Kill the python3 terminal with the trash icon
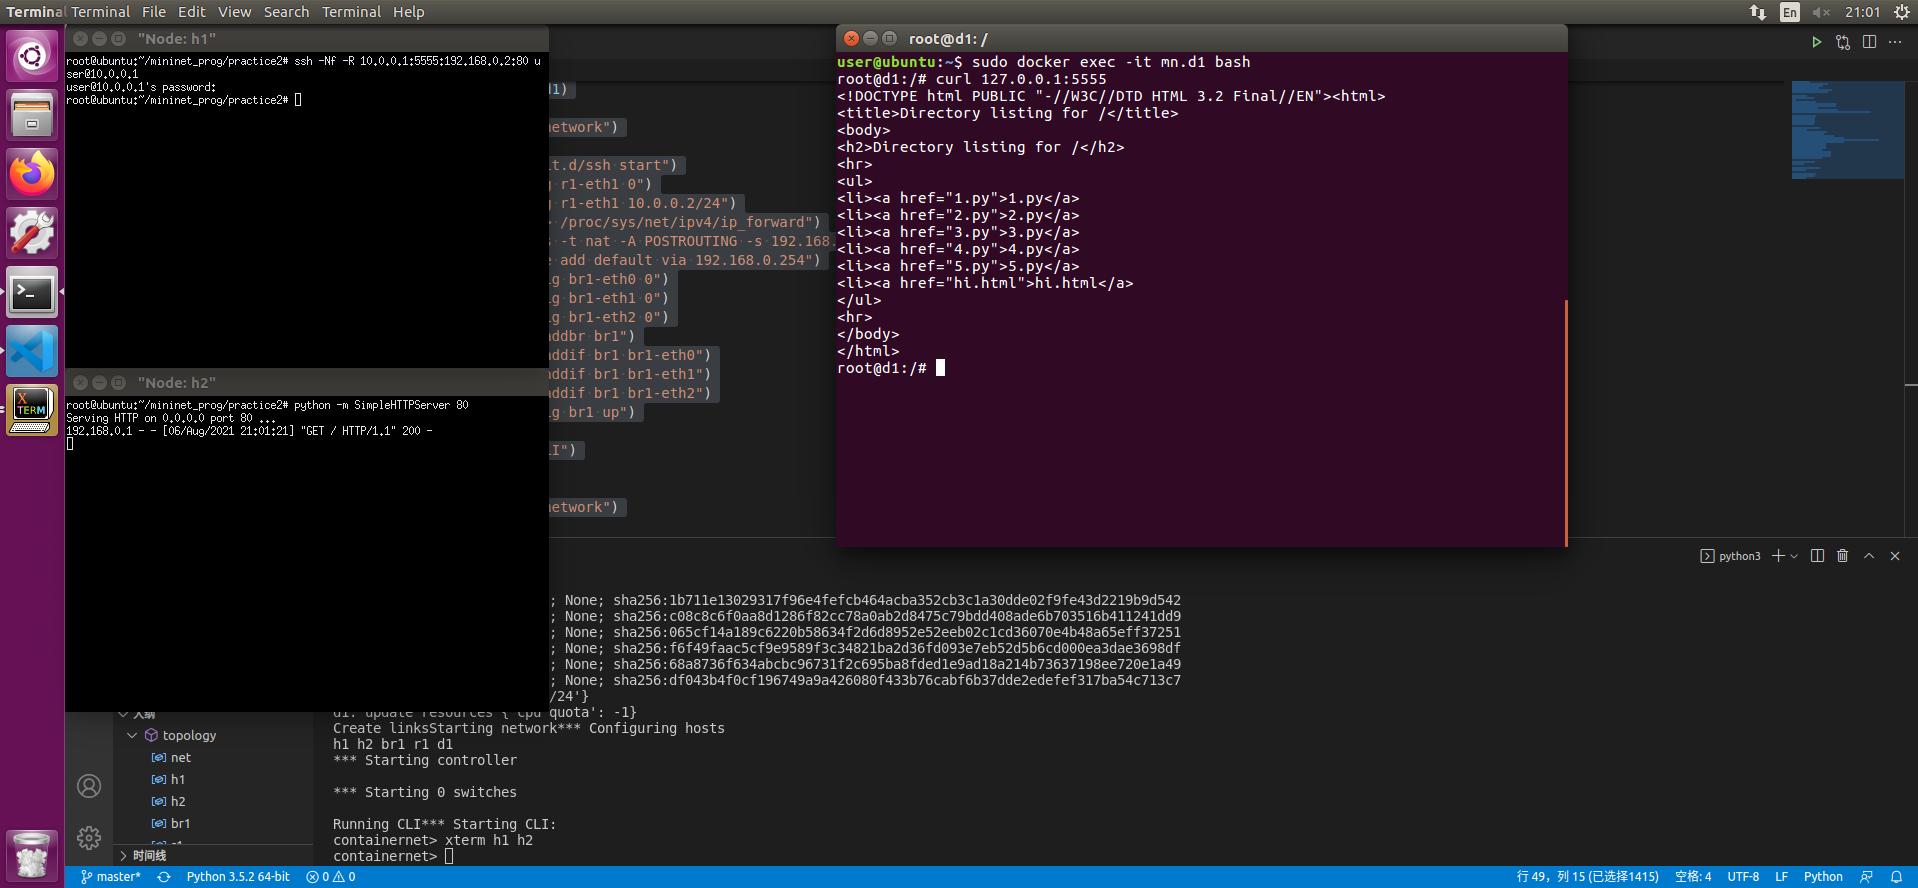 (x=1842, y=556)
